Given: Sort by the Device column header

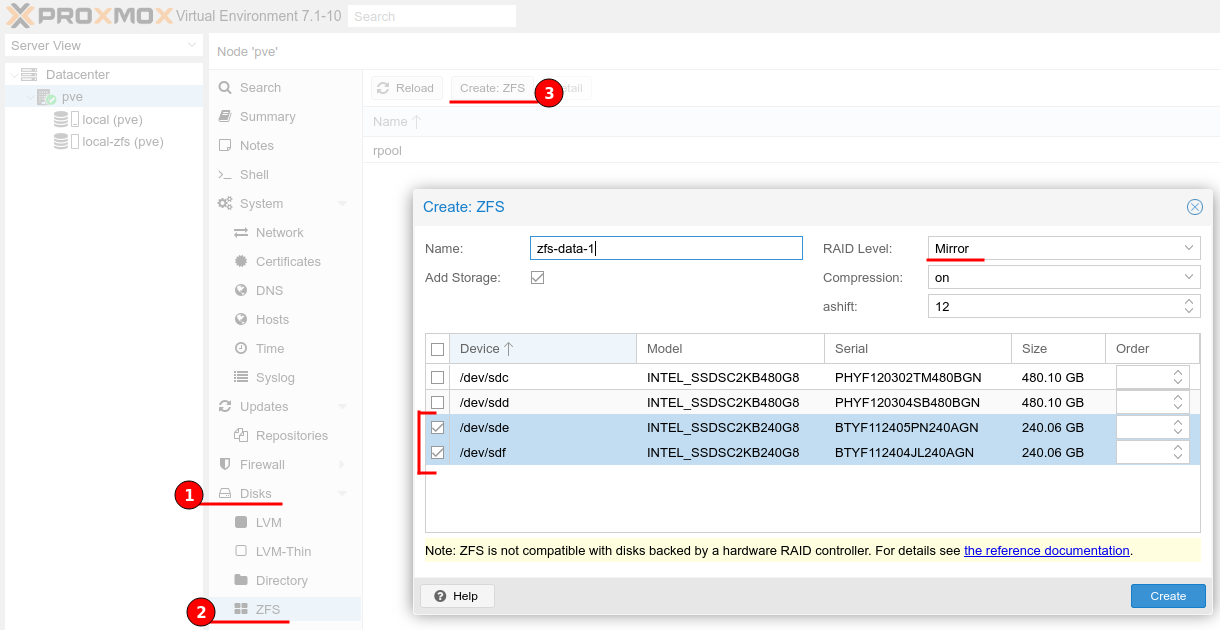Looking at the screenshot, I should (543, 349).
